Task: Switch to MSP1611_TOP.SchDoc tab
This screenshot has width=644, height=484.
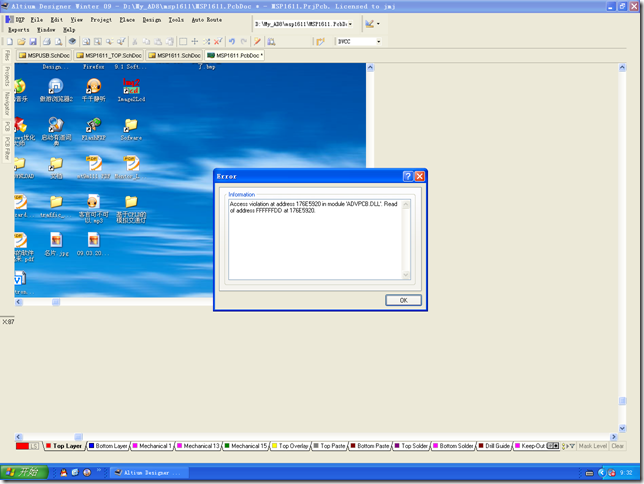Action: 109,55
